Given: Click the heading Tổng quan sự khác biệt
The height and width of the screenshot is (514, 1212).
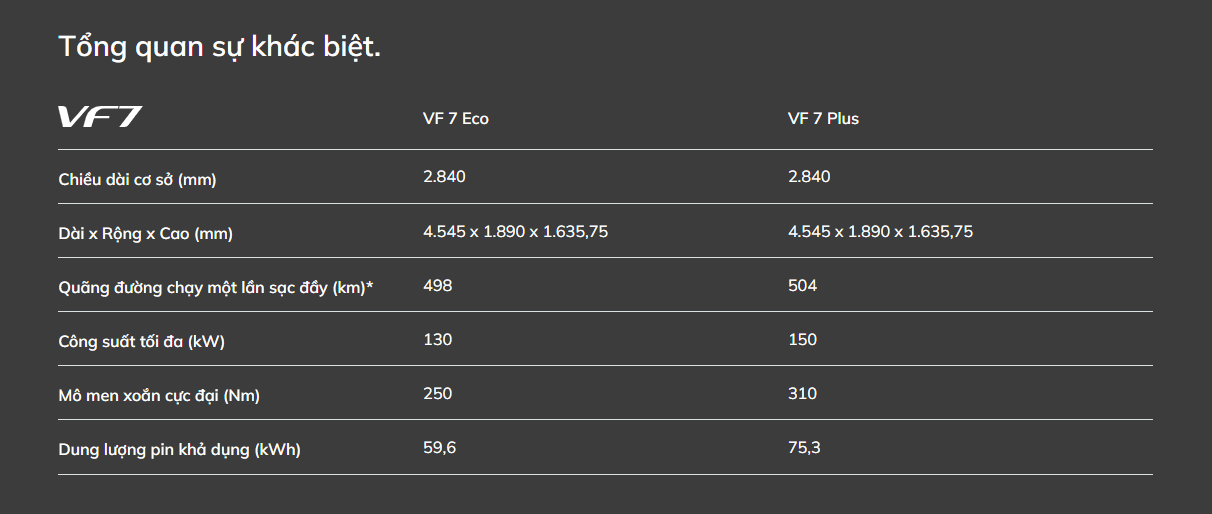Looking at the screenshot, I should pos(219,46).
